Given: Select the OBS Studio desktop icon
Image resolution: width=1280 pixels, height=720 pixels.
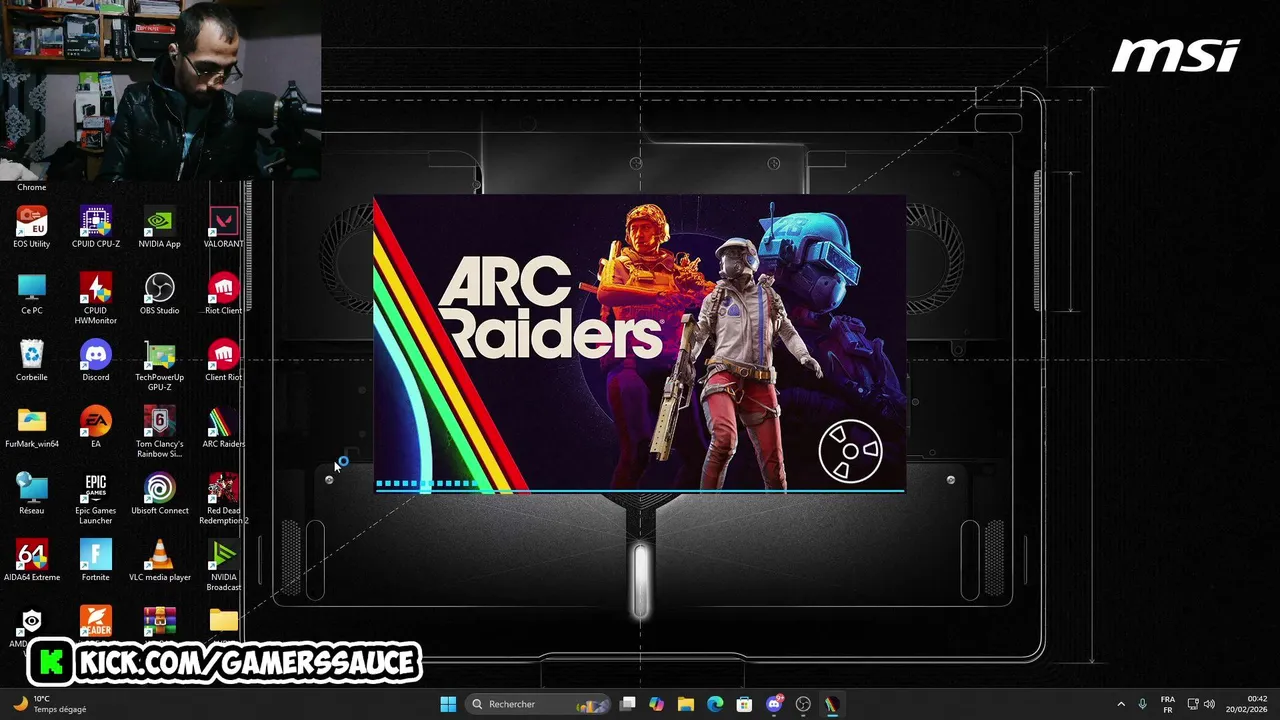Looking at the screenshot, I should 159,293.
